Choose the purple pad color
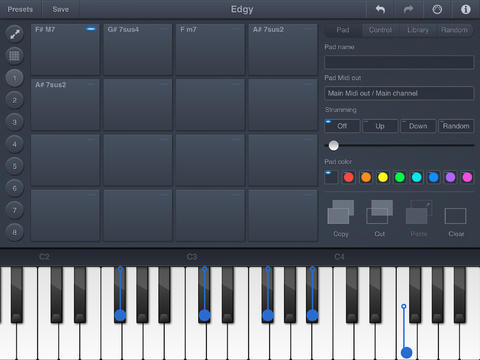The height and width of the screenshot is (360, 480). (450, 177)
